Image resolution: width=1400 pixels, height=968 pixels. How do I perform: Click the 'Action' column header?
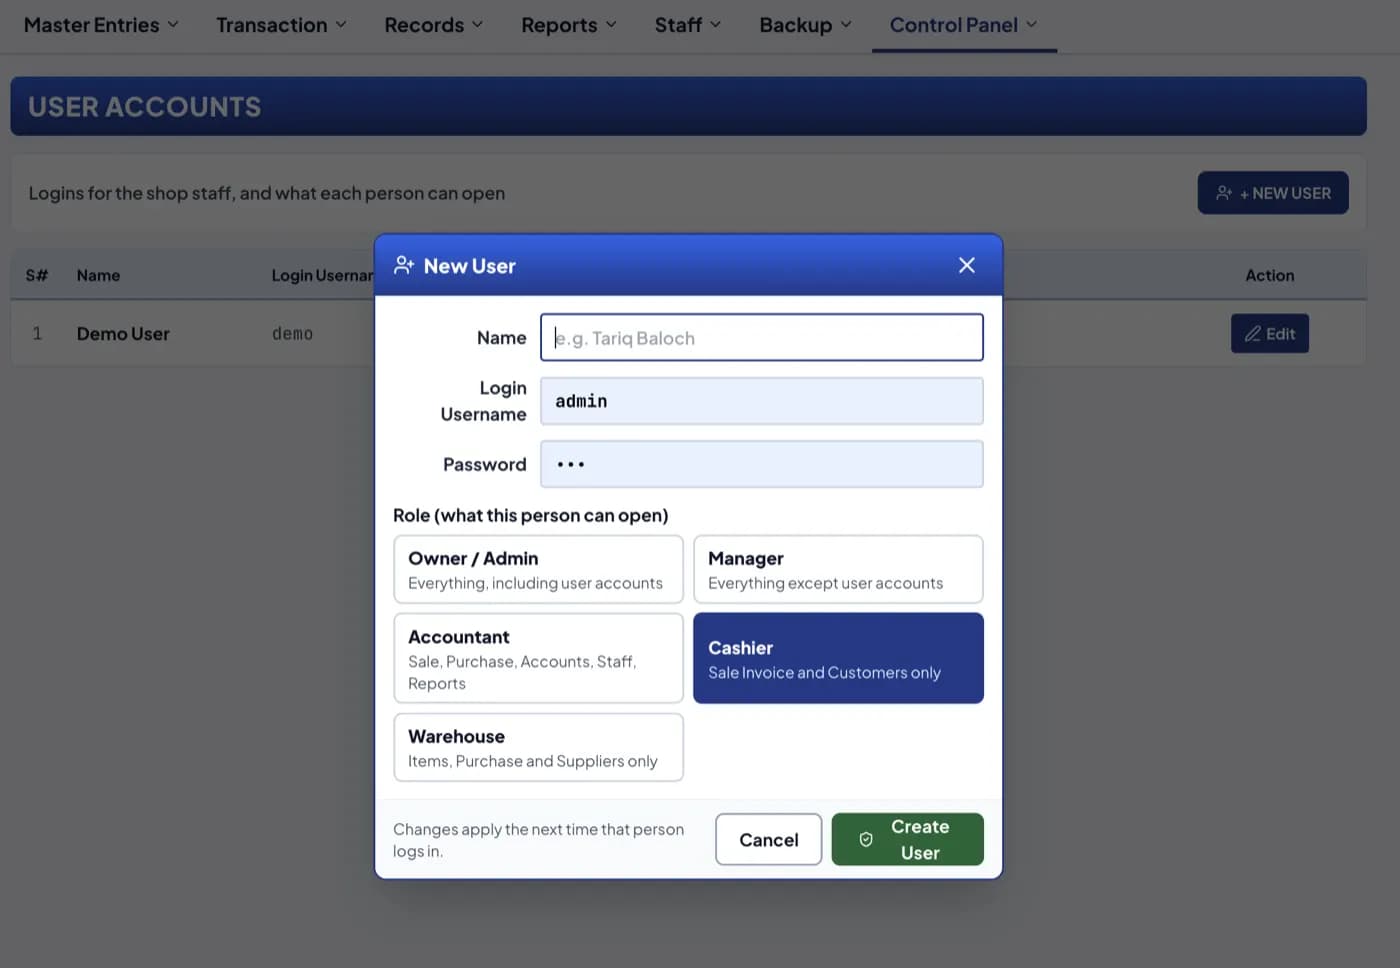click(x=1270, y=275)
